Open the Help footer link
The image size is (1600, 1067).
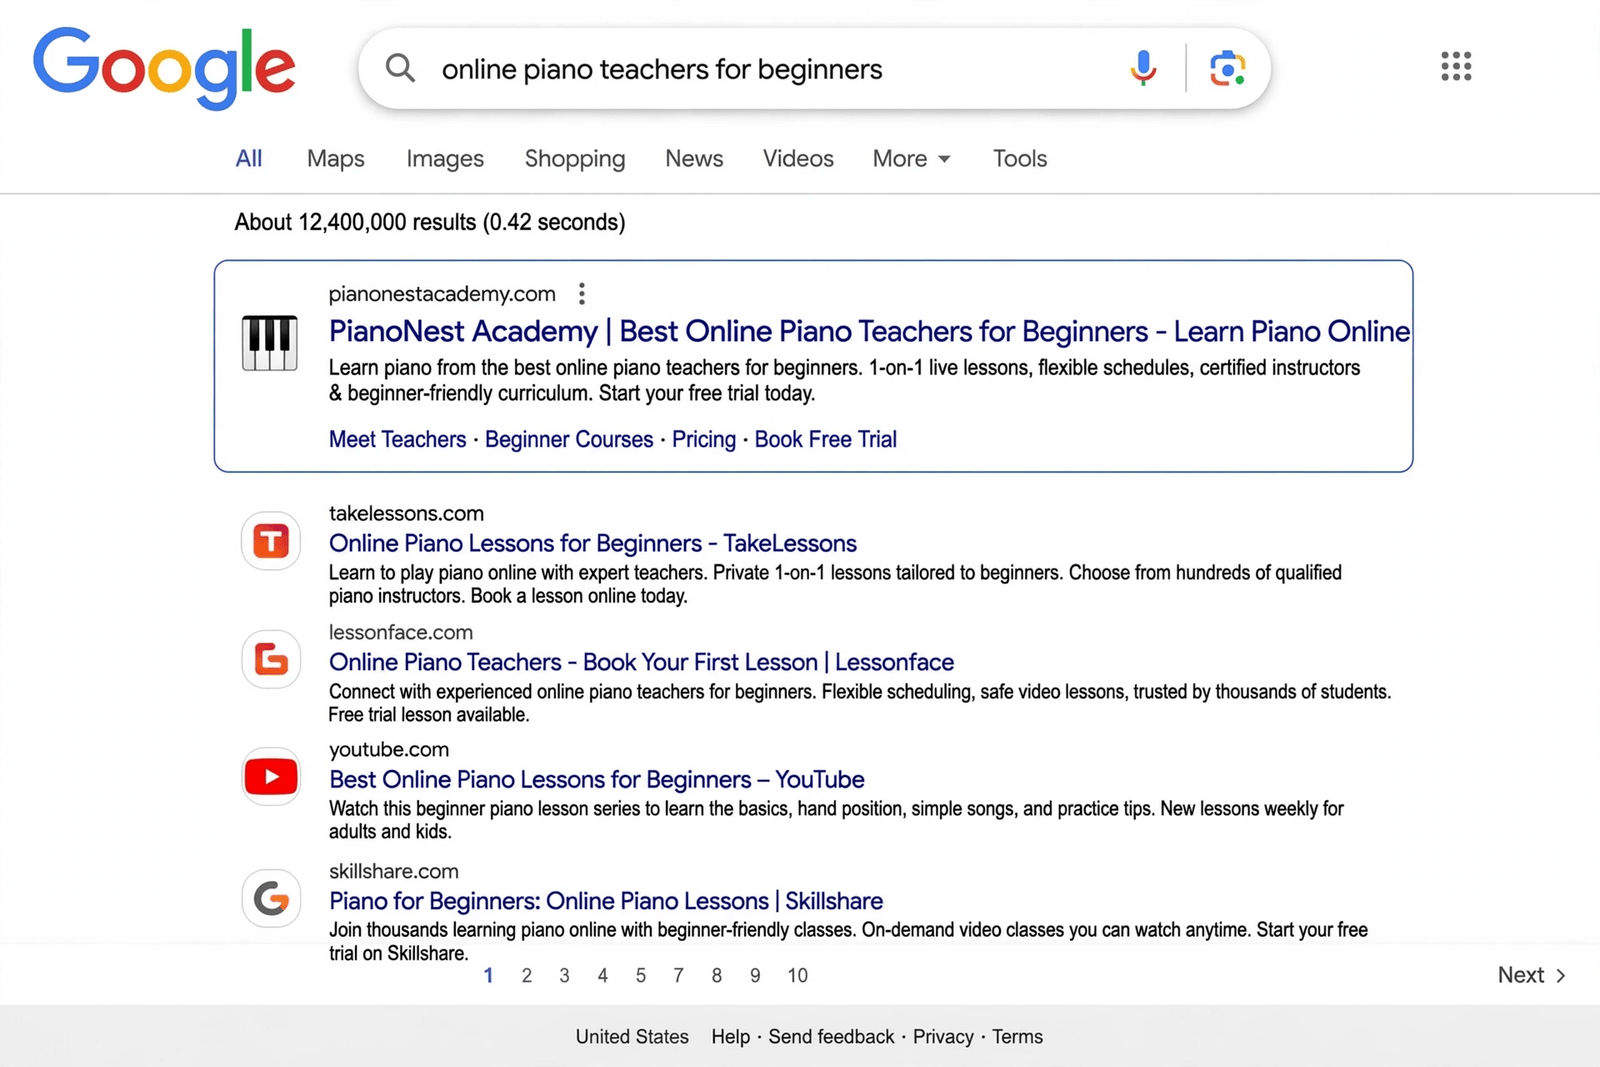pos(730,1037)
